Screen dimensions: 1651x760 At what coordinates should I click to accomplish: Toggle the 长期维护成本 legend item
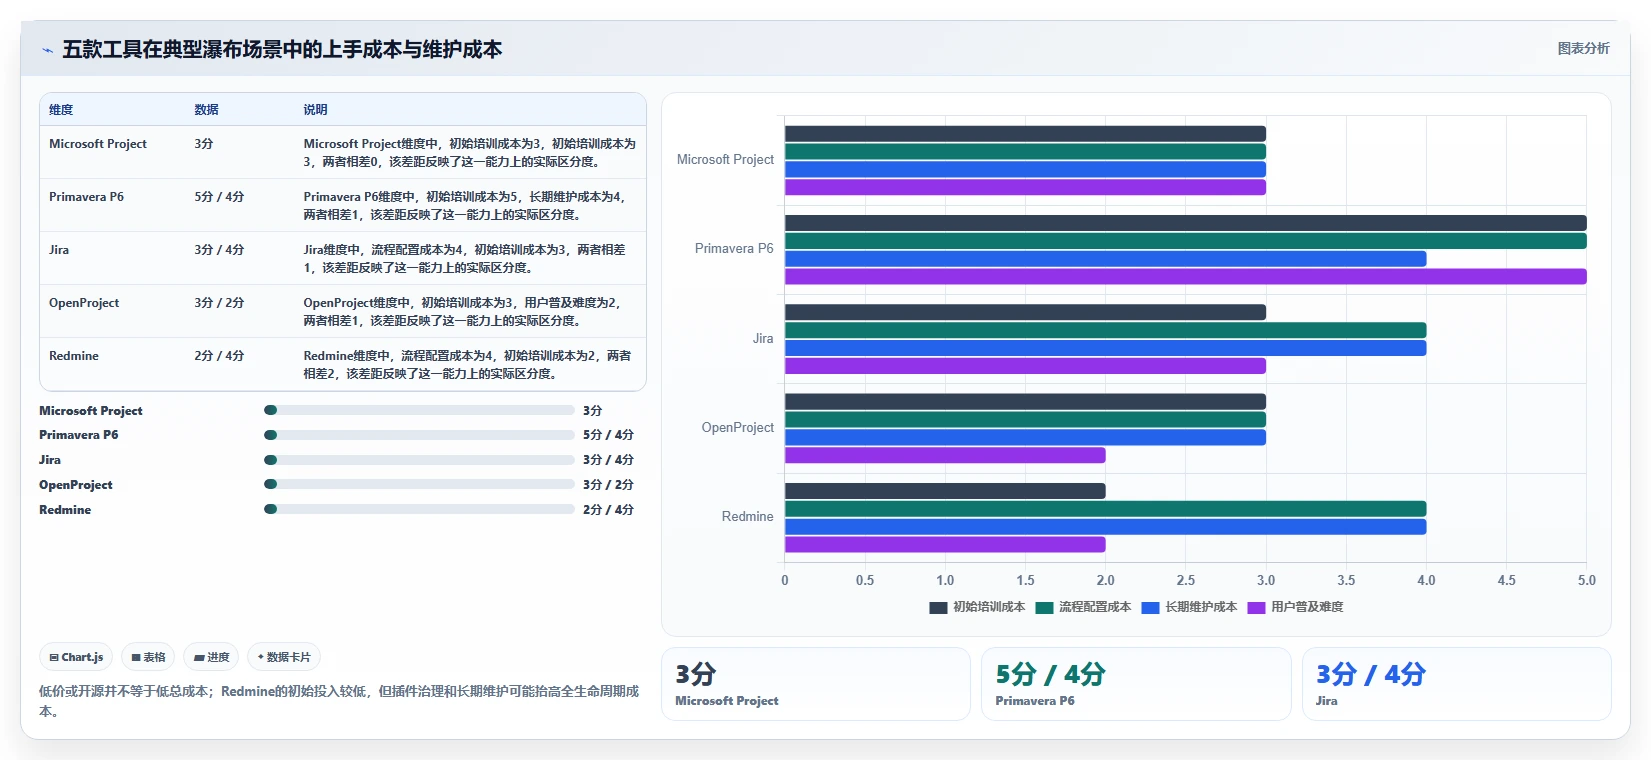1189,607
